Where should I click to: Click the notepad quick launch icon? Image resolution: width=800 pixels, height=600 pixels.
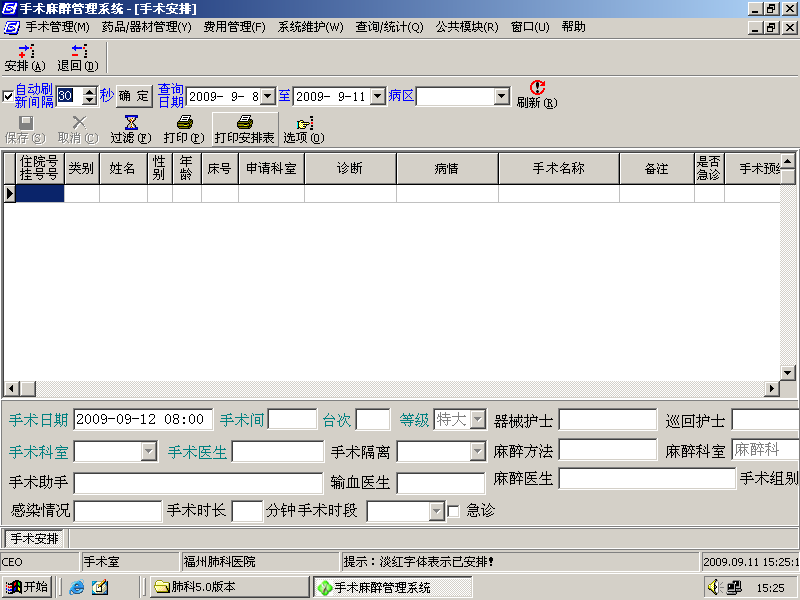point(99,587)
